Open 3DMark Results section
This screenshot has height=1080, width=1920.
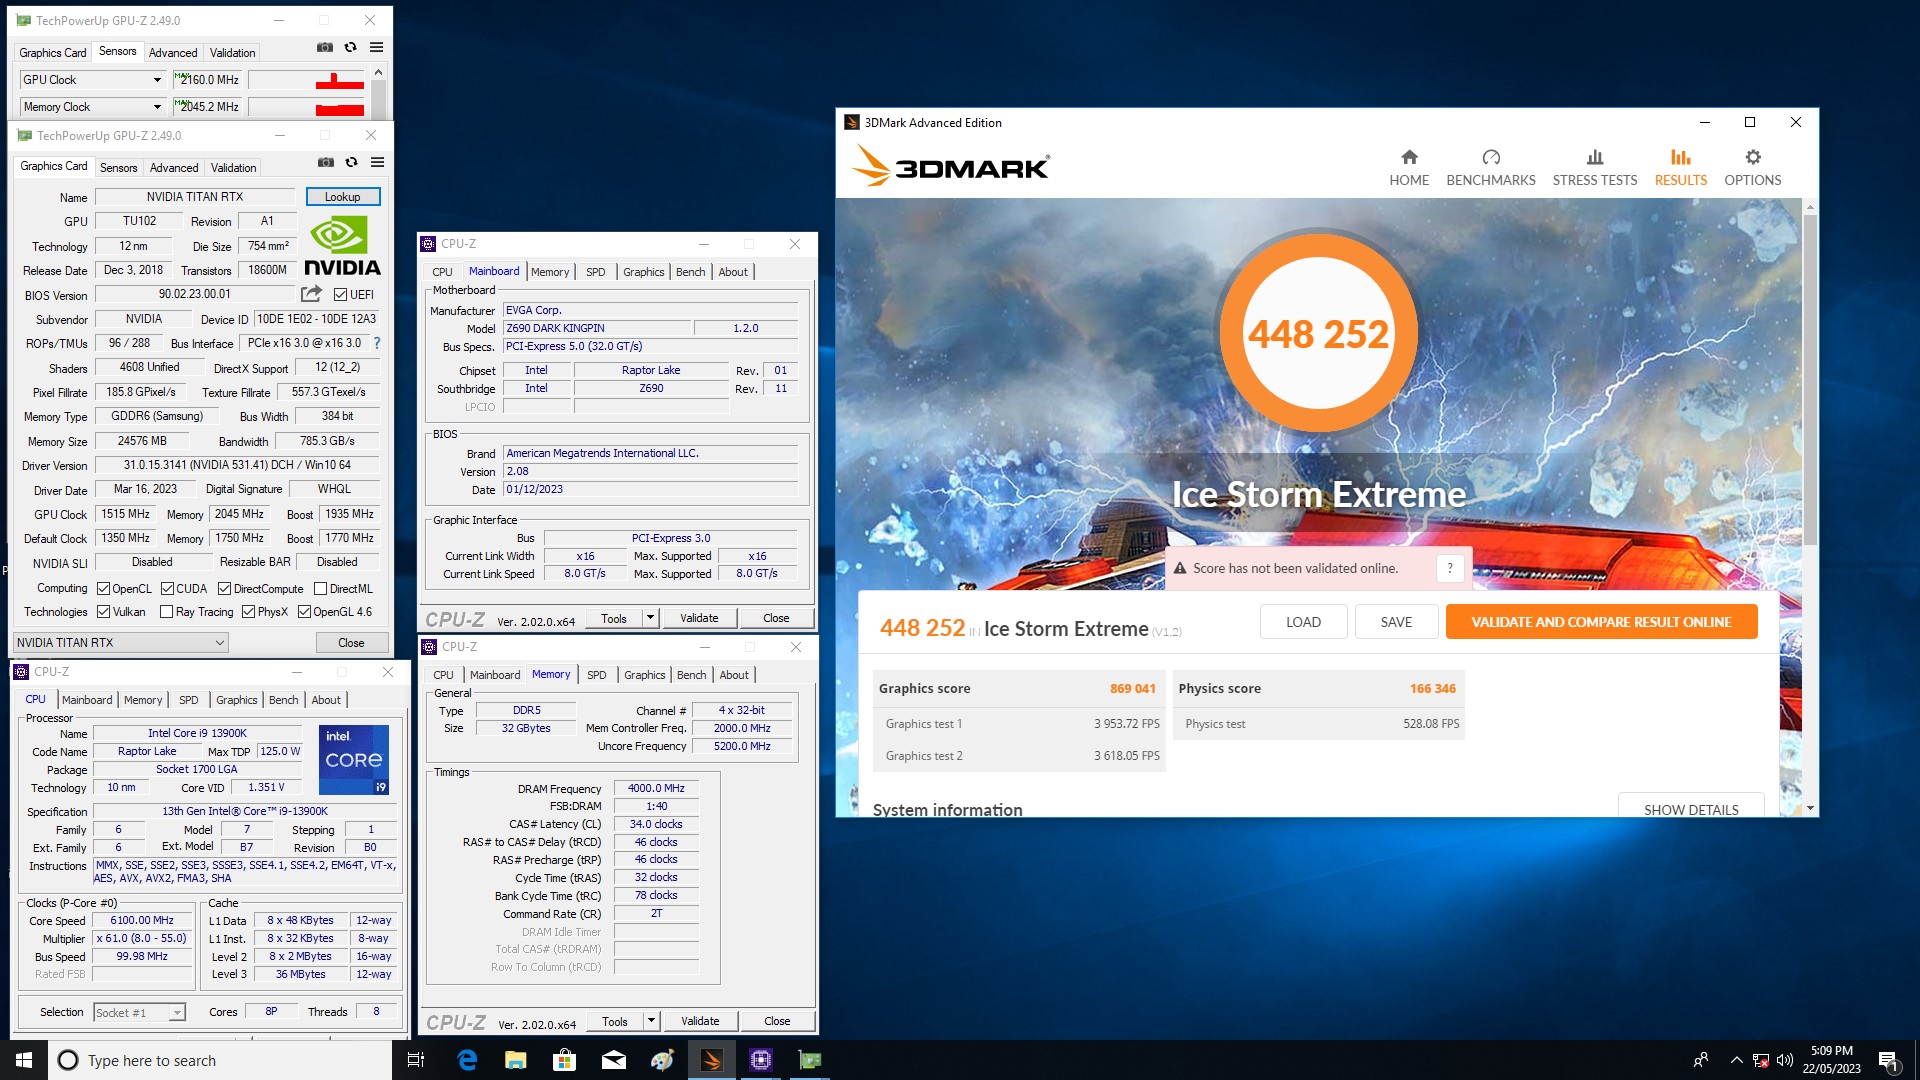(x=1680, y=168)
